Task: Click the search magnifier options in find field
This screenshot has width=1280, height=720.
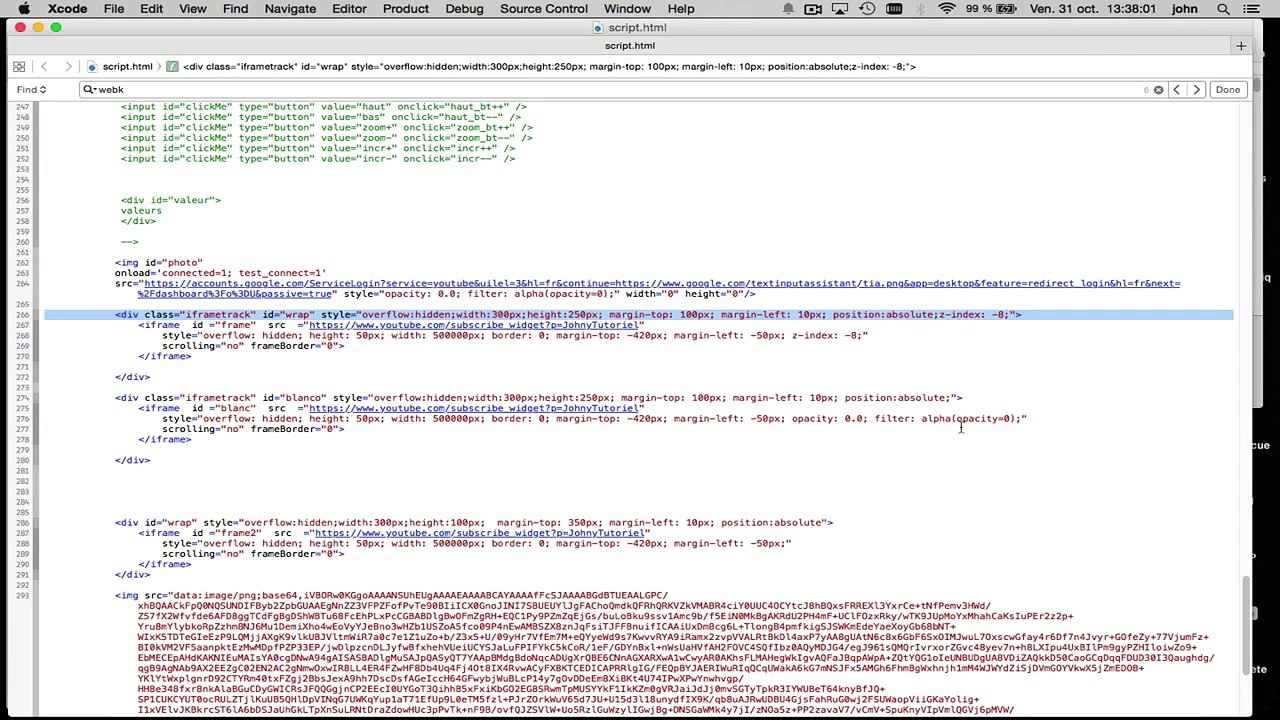Action: (89, 90)
